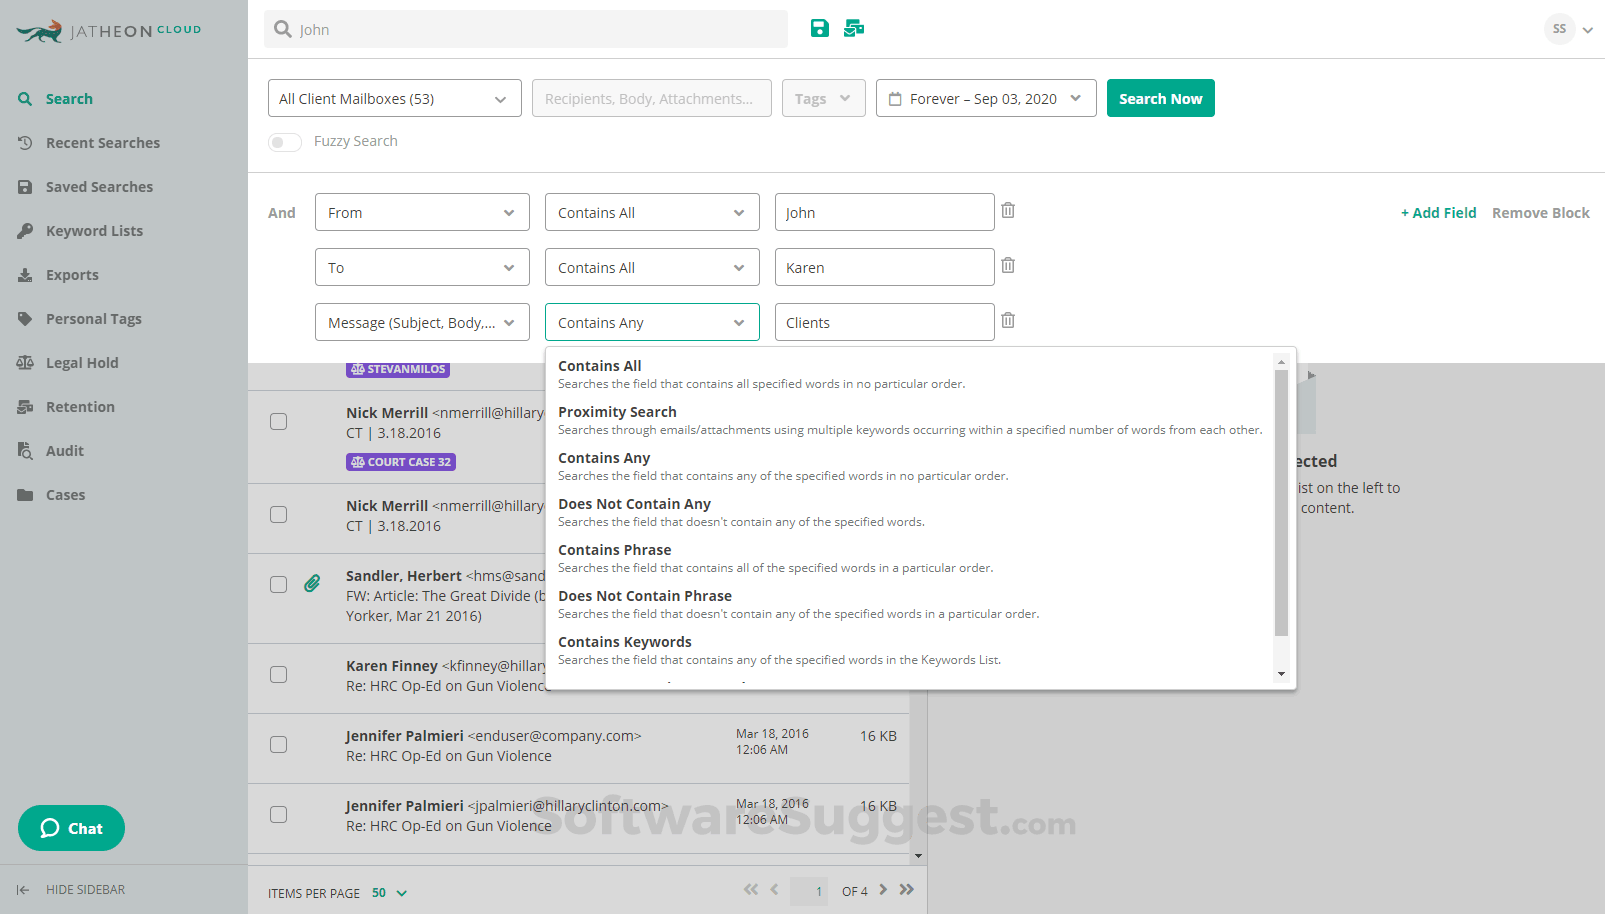Enable the Fuzzy Search toggle
The image size is (1605, 914).
(284, 142)
